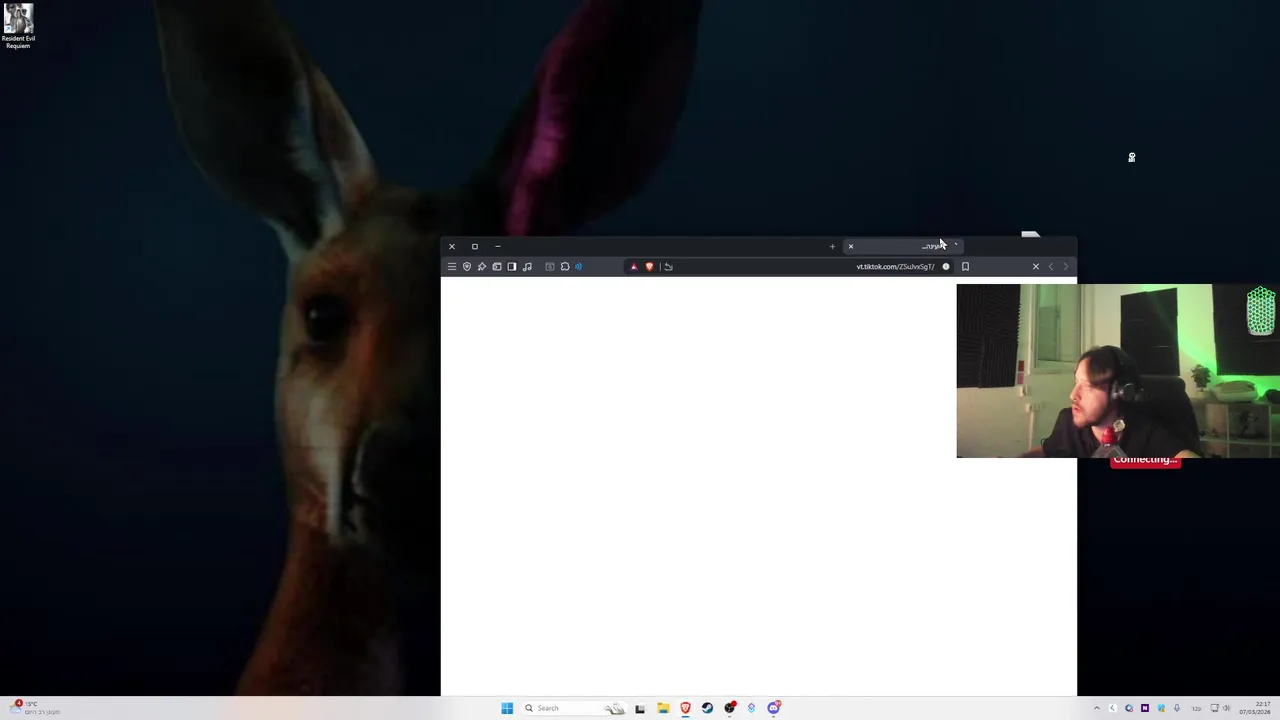
Task: Bookmark this page with bookmark icon
Action: point(965,267)
